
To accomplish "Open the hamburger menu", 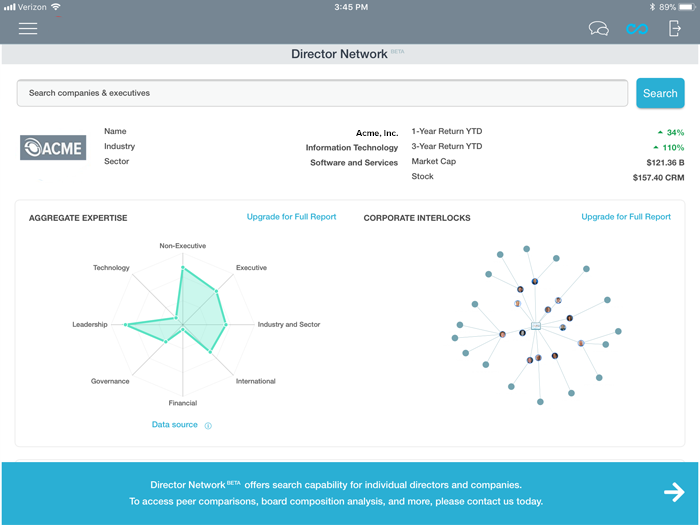I will [x=28, y=28].
